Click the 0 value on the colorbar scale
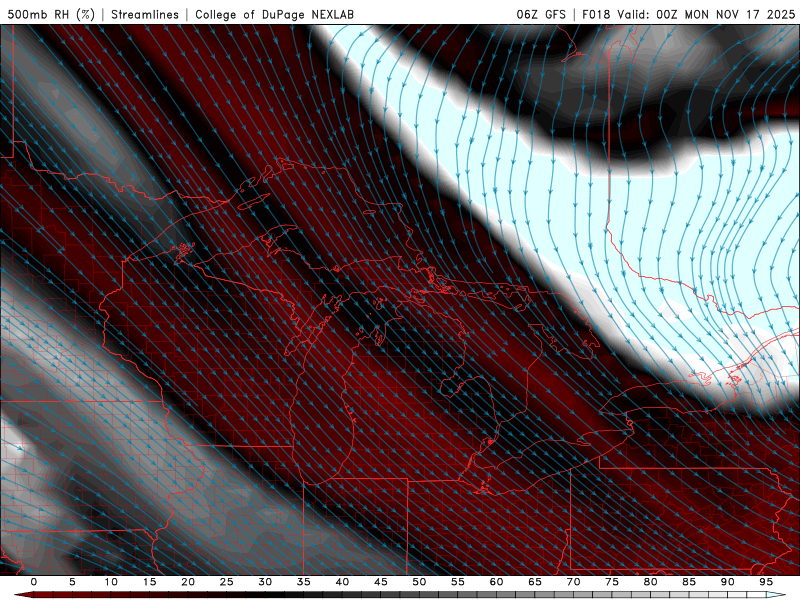The height and width of the screenshot is (600, 800). pyautogui.click(x=34, y=582)
